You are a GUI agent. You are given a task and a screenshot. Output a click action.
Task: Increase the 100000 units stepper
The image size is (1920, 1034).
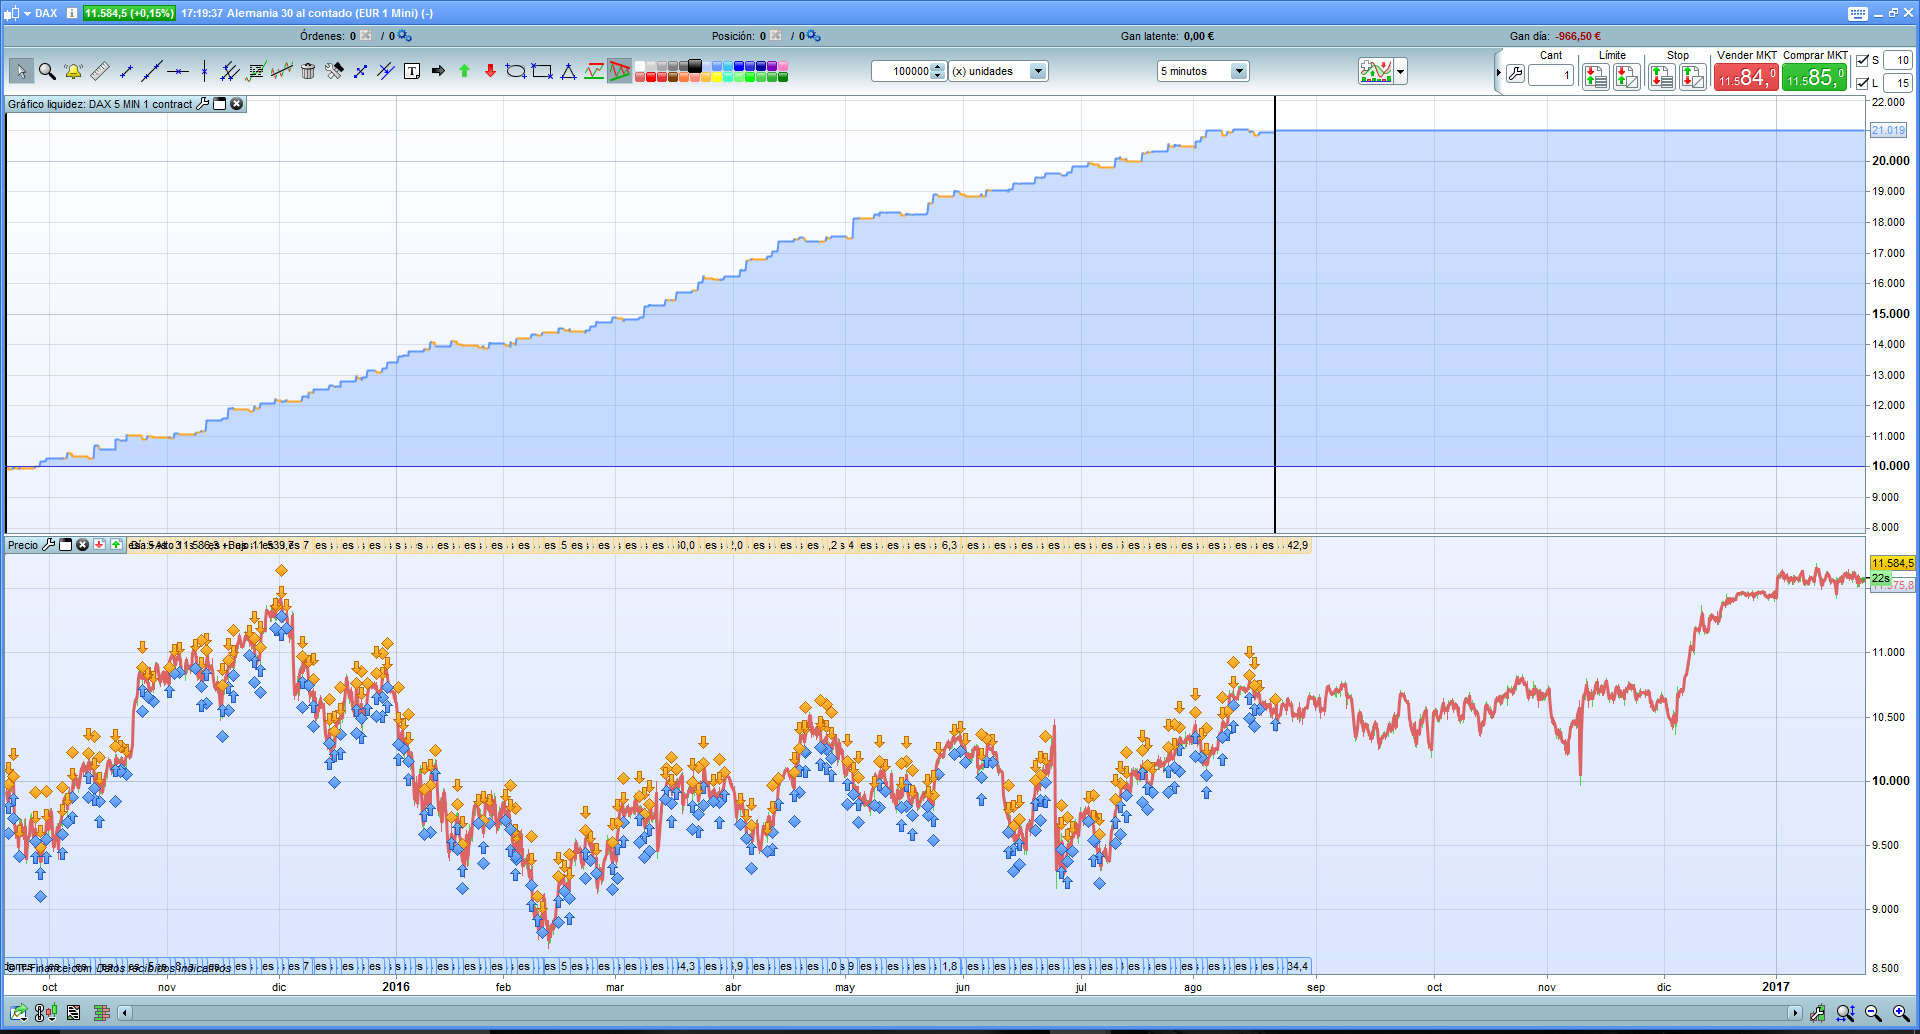click(938, 67)
